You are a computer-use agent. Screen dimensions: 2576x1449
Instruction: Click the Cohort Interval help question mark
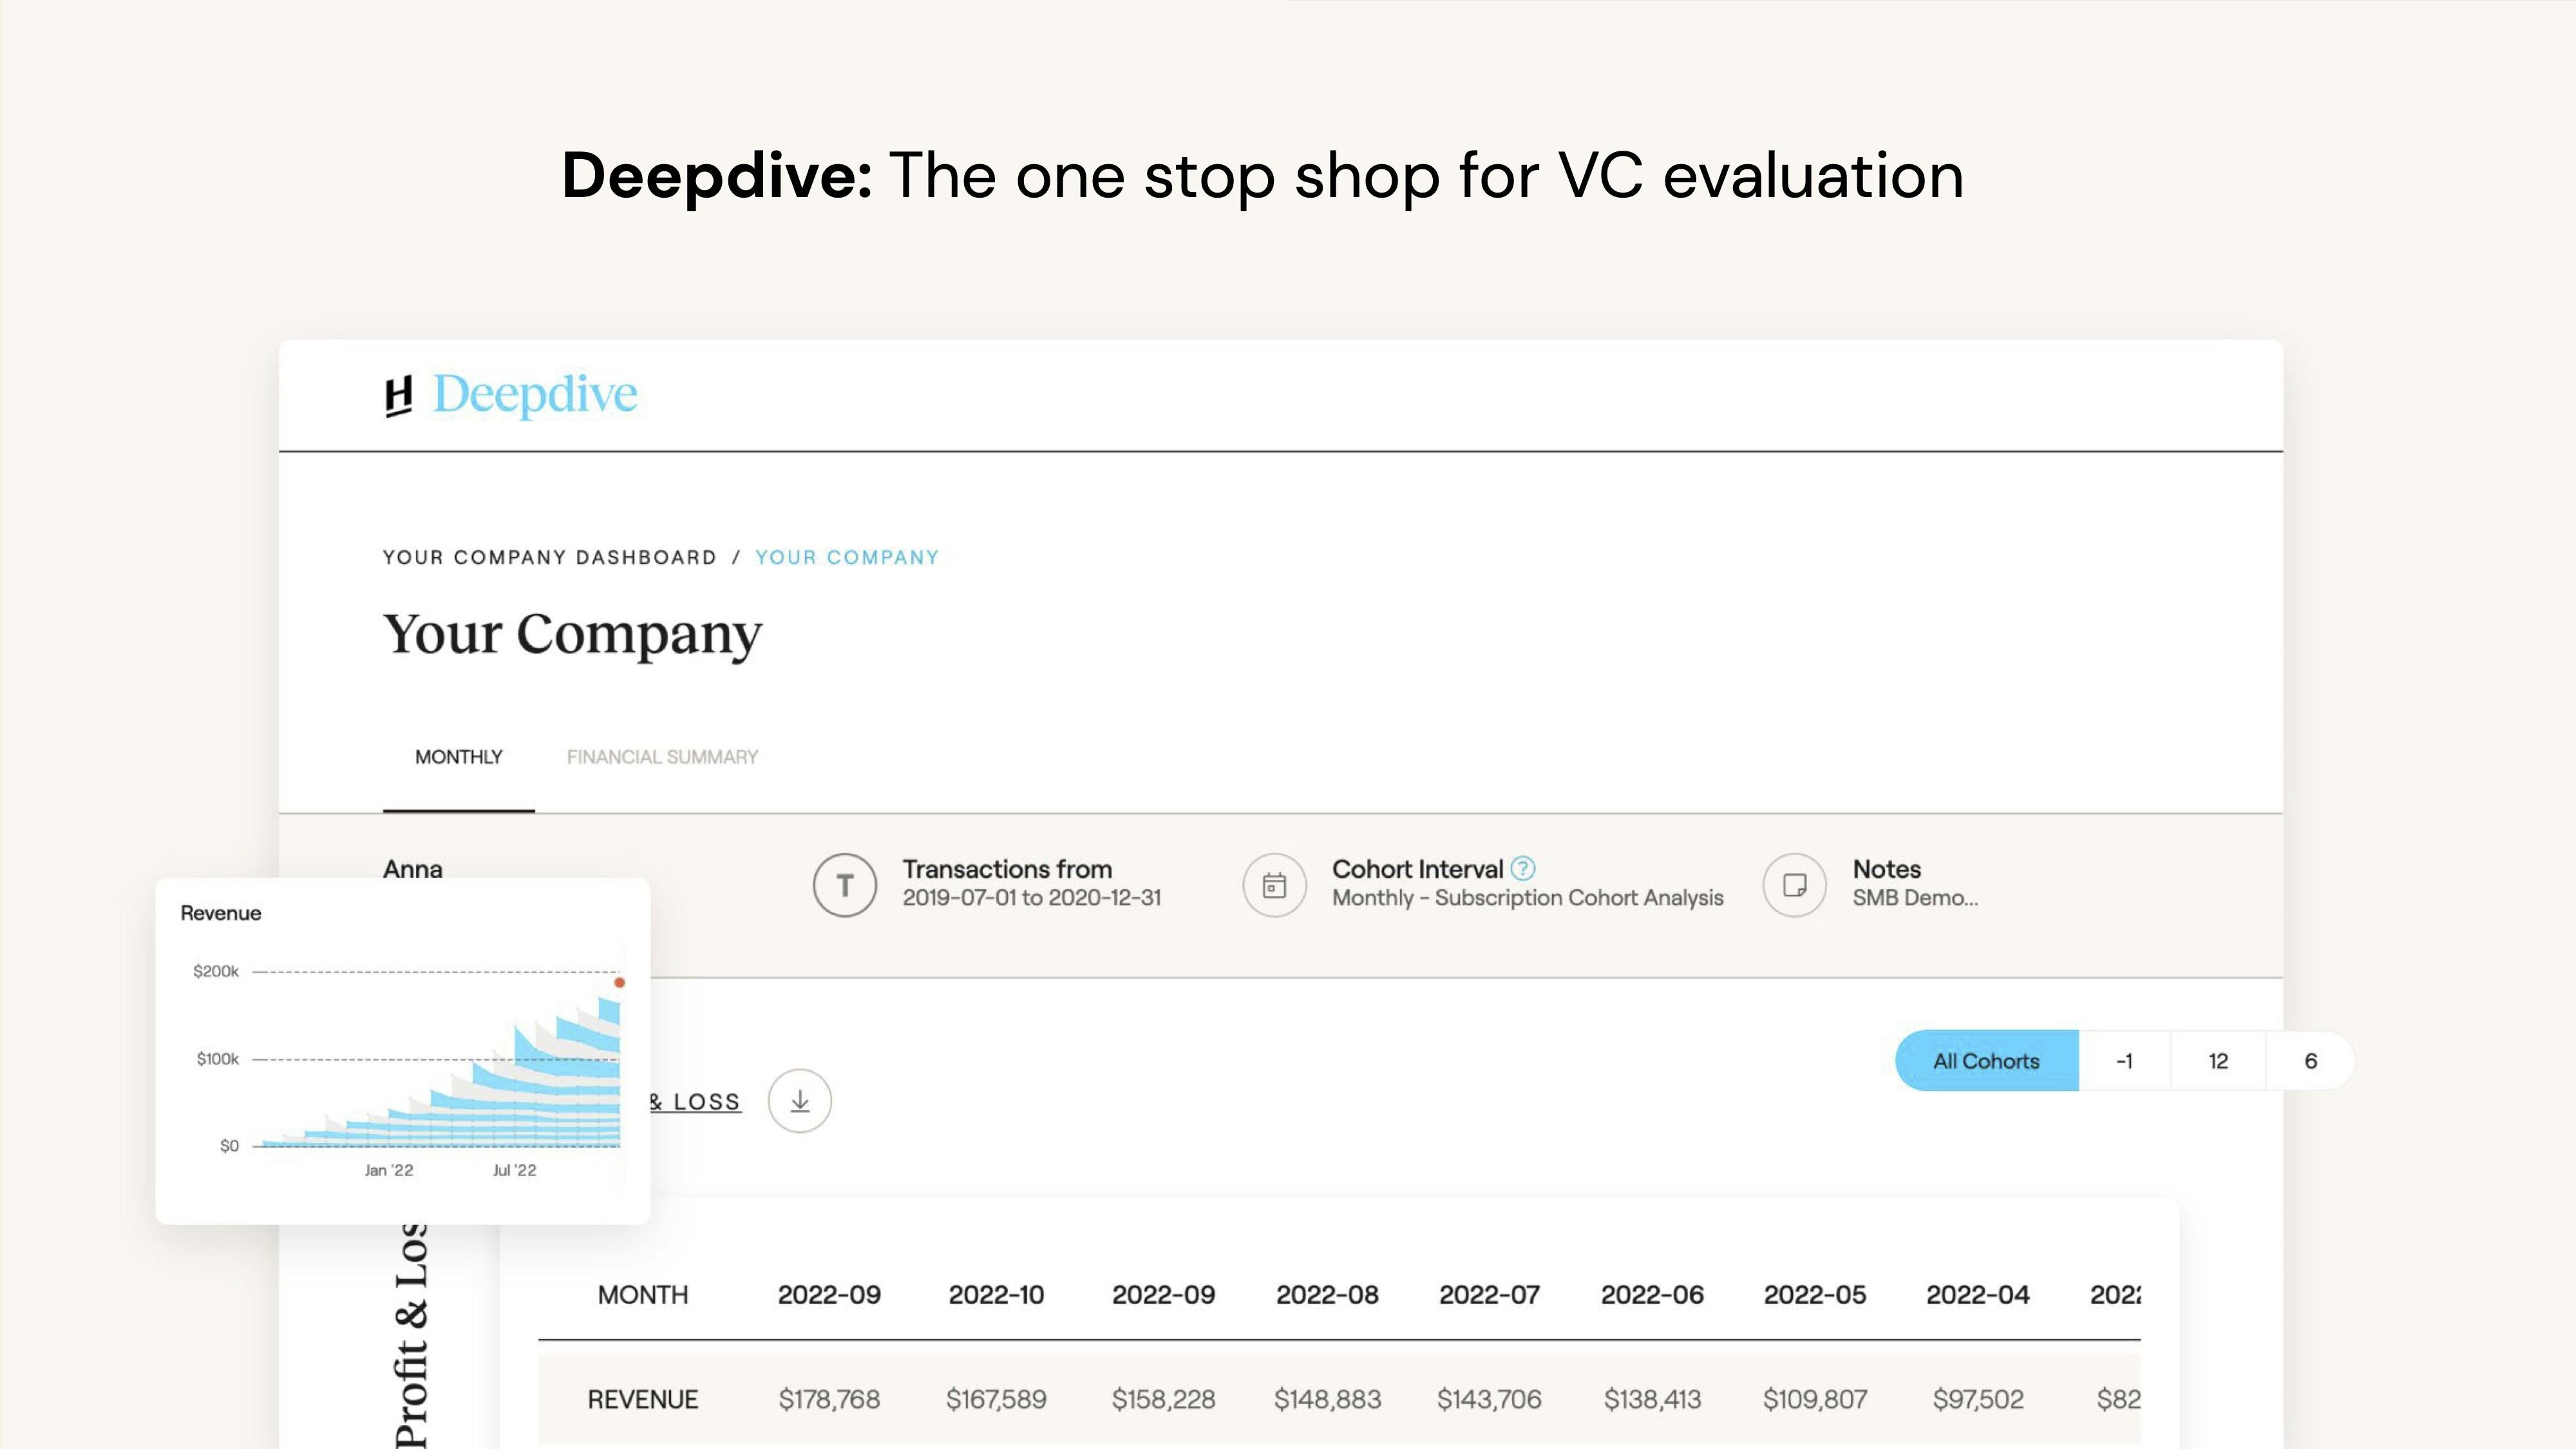coord(1523,868)
